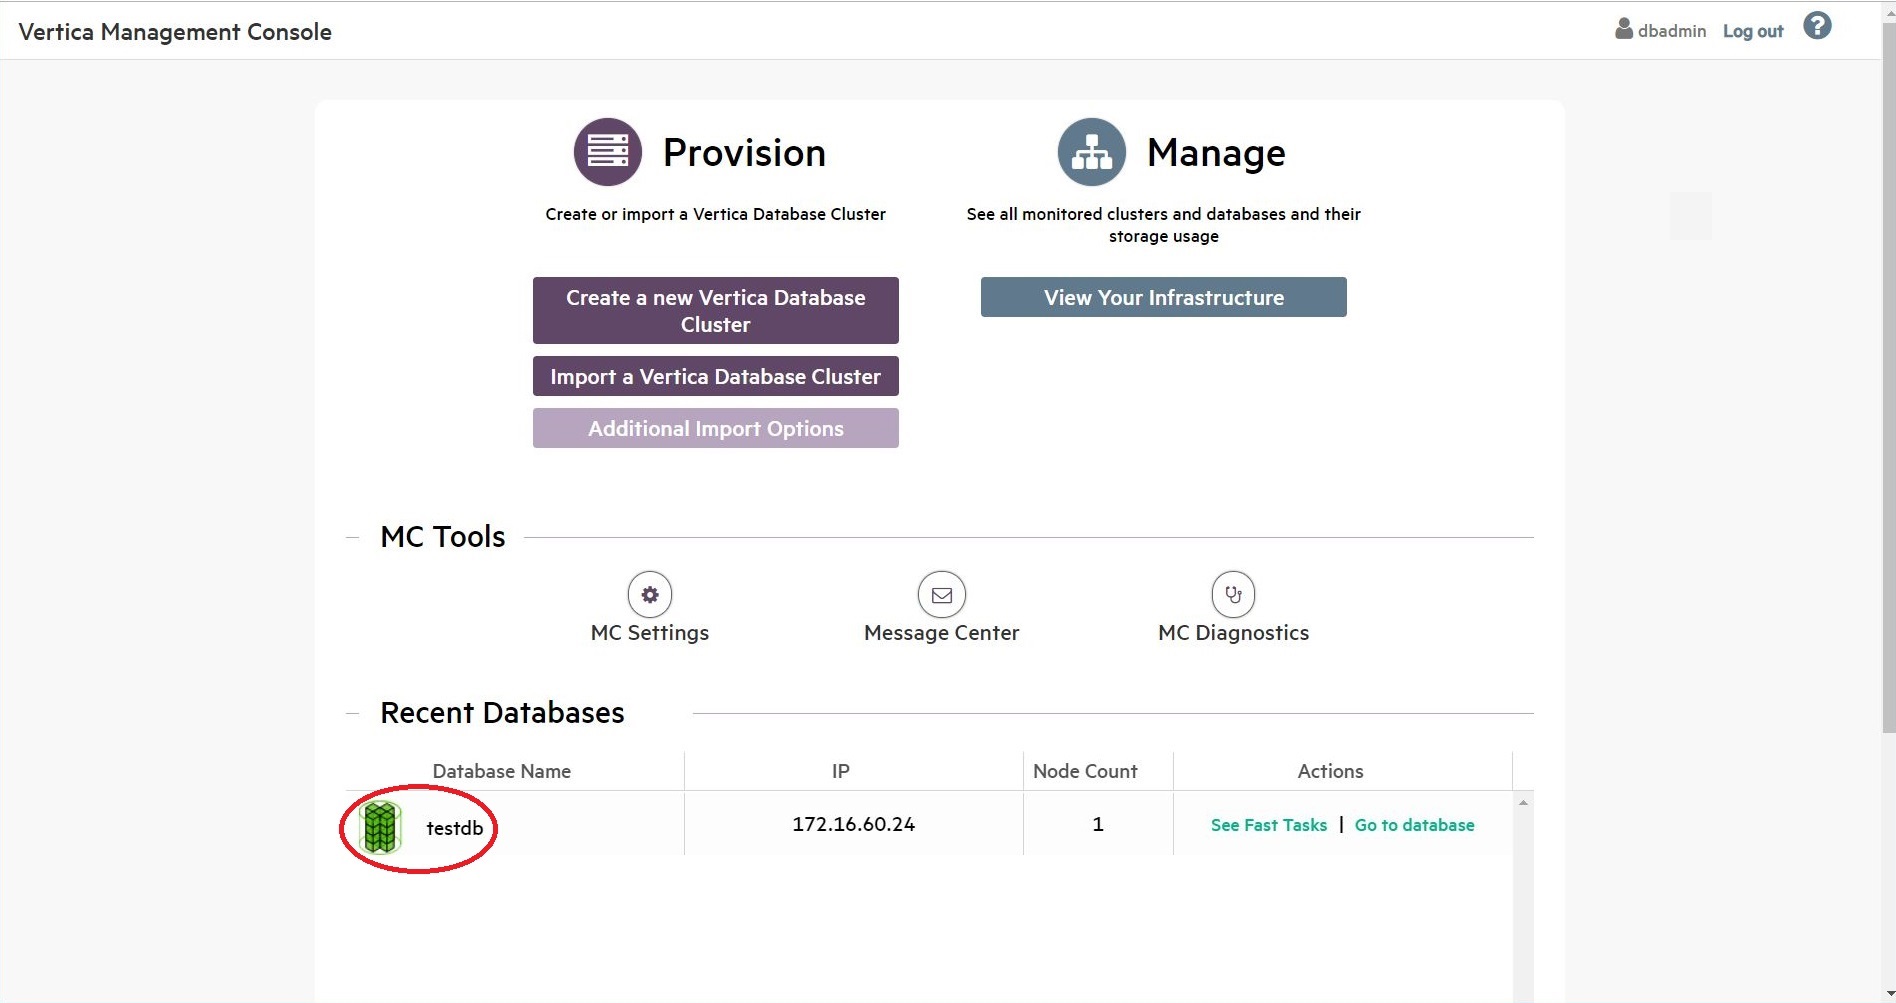Log out of the console
1896x1003 pixels.
pos(1752,31)
